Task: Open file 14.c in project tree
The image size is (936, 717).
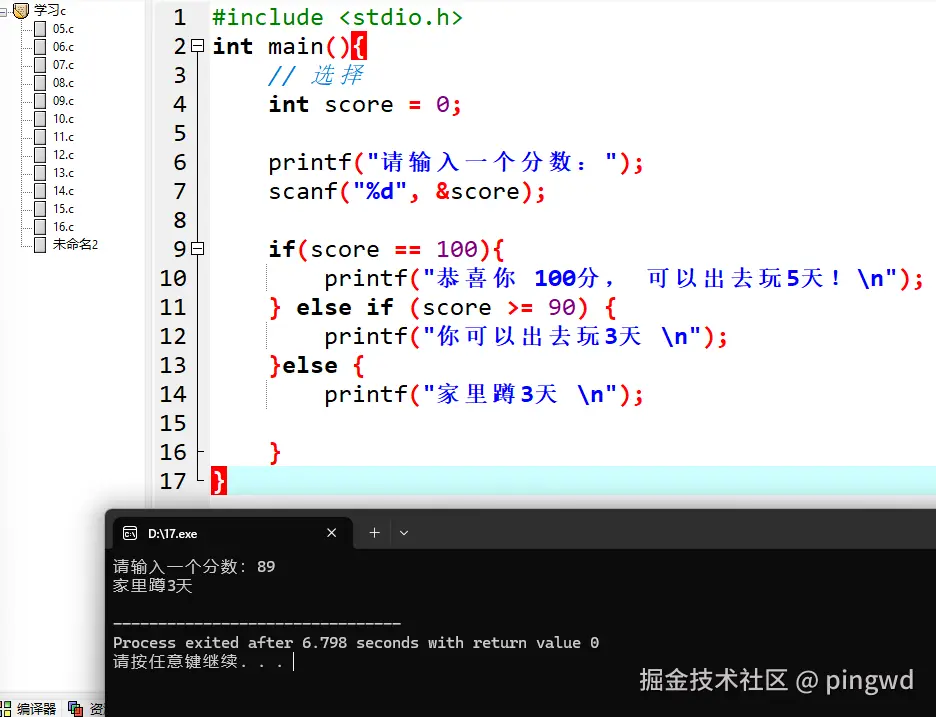Action: pos(63,190)
